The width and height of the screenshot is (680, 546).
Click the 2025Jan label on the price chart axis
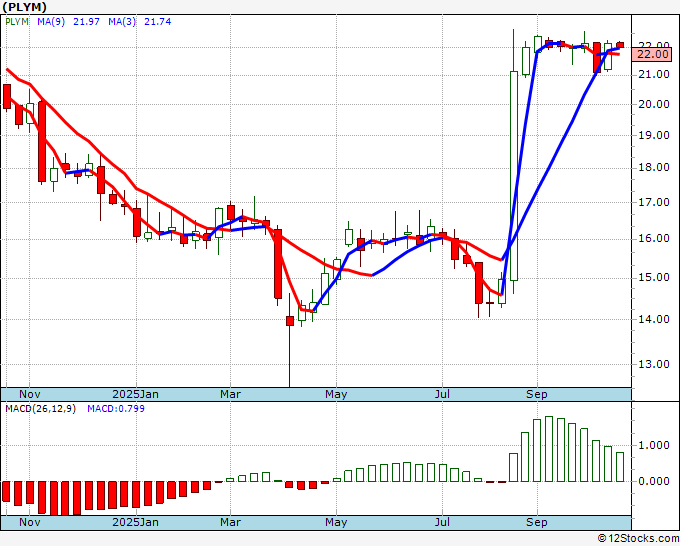[135, 394]
